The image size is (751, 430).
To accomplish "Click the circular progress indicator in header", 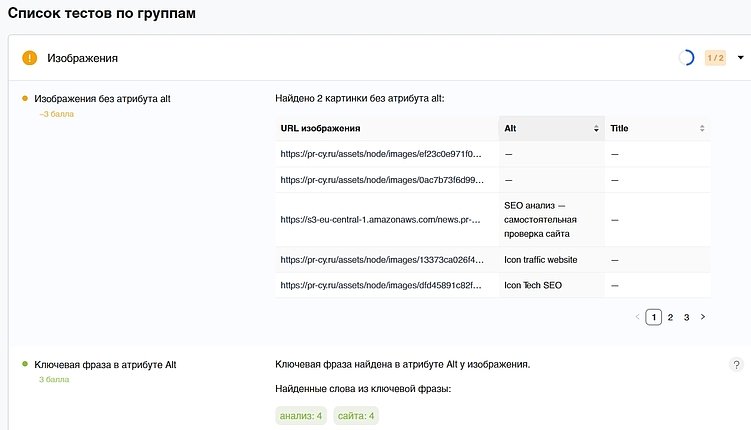I will [x=686, y=58].
